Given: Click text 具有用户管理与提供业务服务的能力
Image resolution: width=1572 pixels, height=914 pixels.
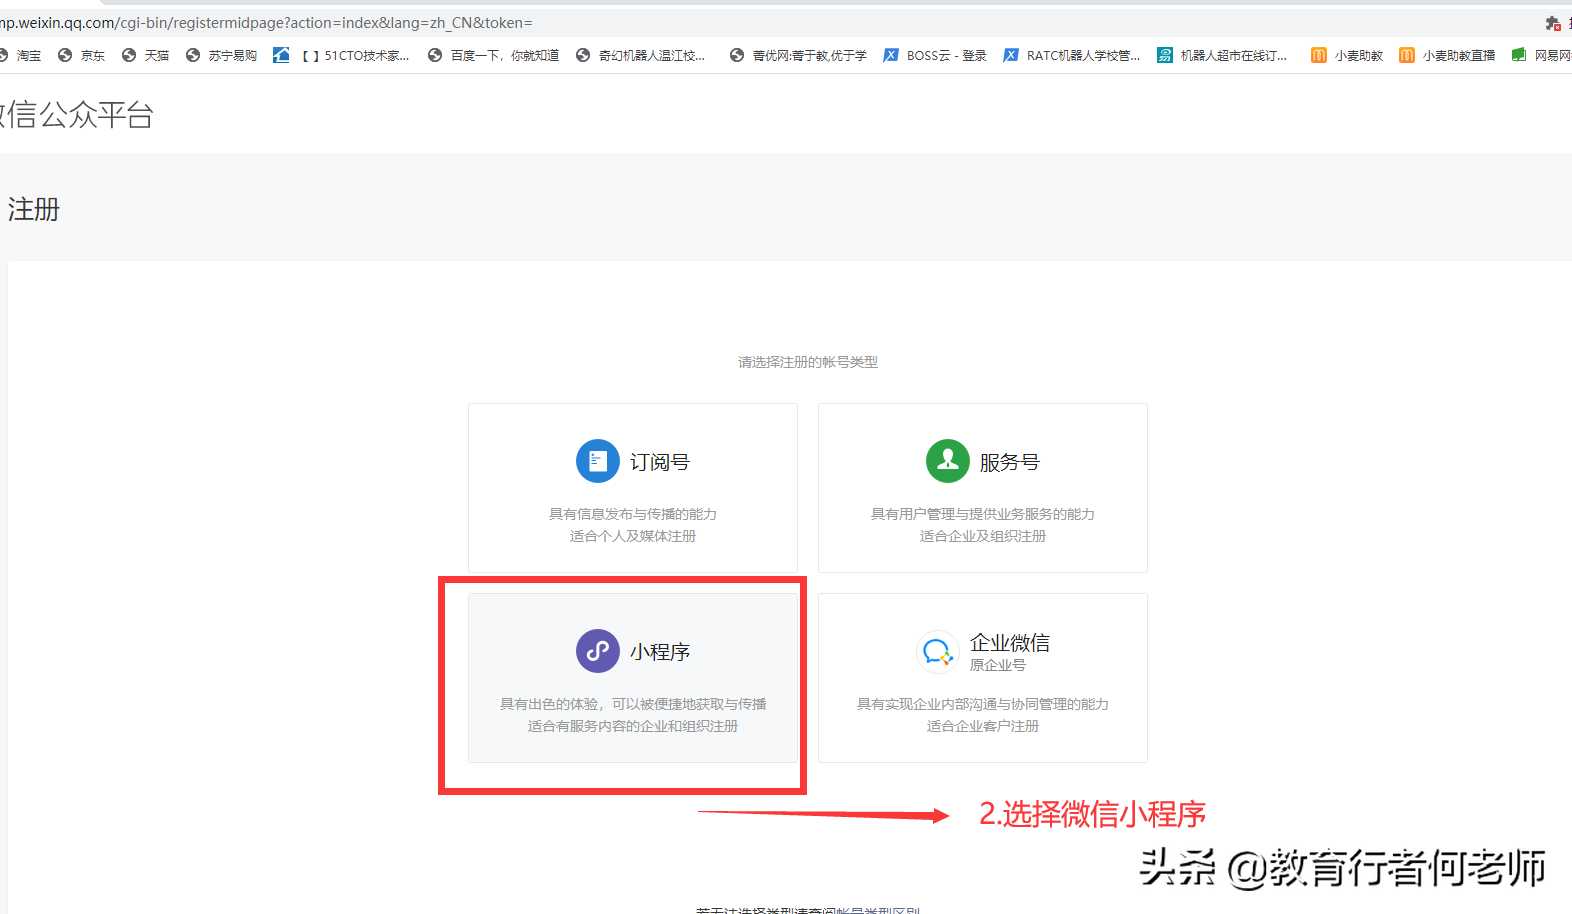Looking at the screenshot, I should 983,514.
